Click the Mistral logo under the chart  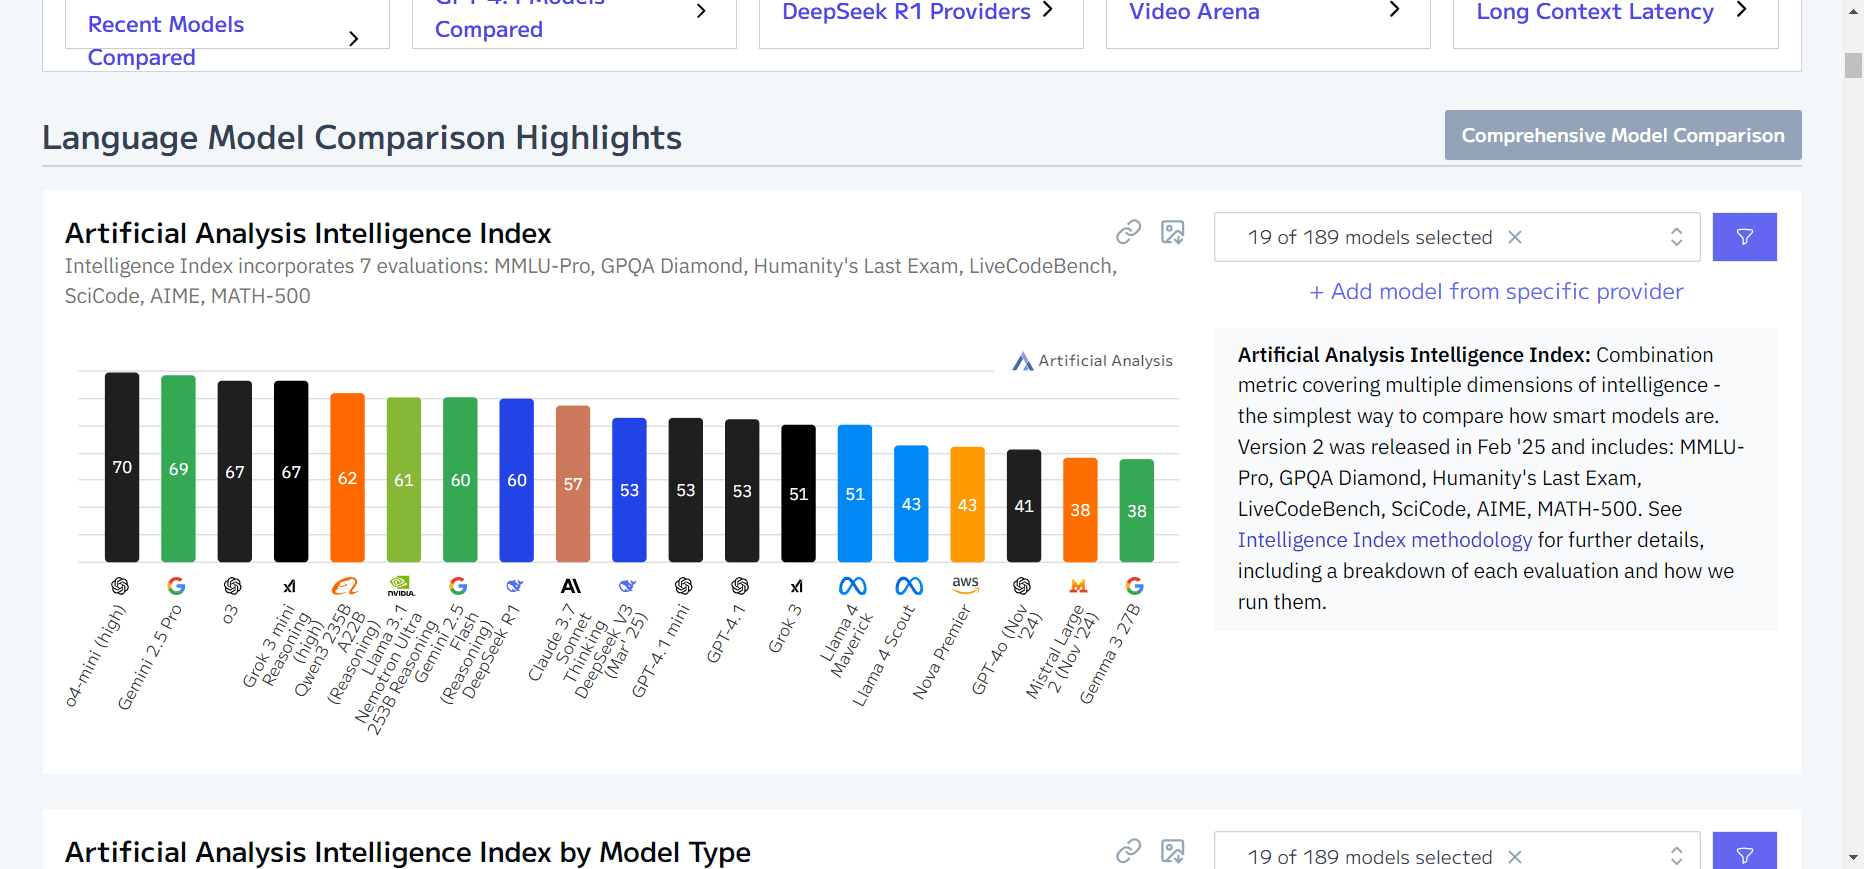(x=1078, y=586)
